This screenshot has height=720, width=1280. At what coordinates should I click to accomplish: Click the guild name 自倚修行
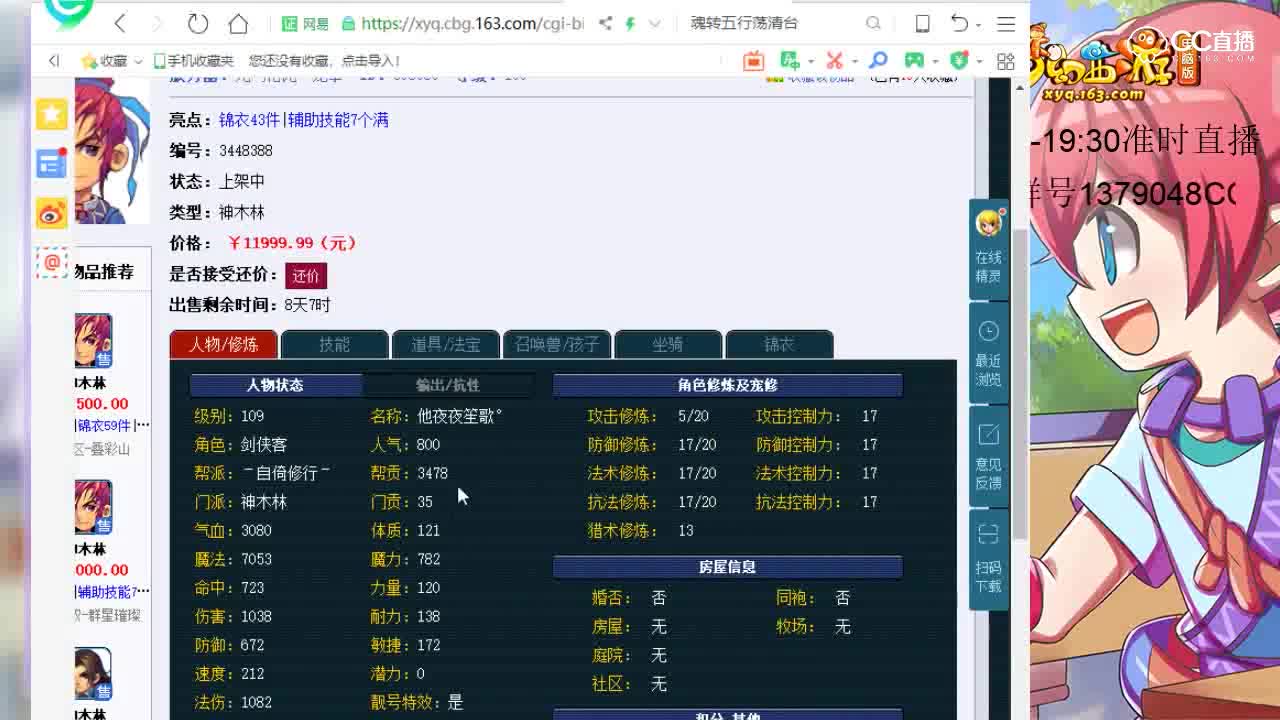coord(286,473)
